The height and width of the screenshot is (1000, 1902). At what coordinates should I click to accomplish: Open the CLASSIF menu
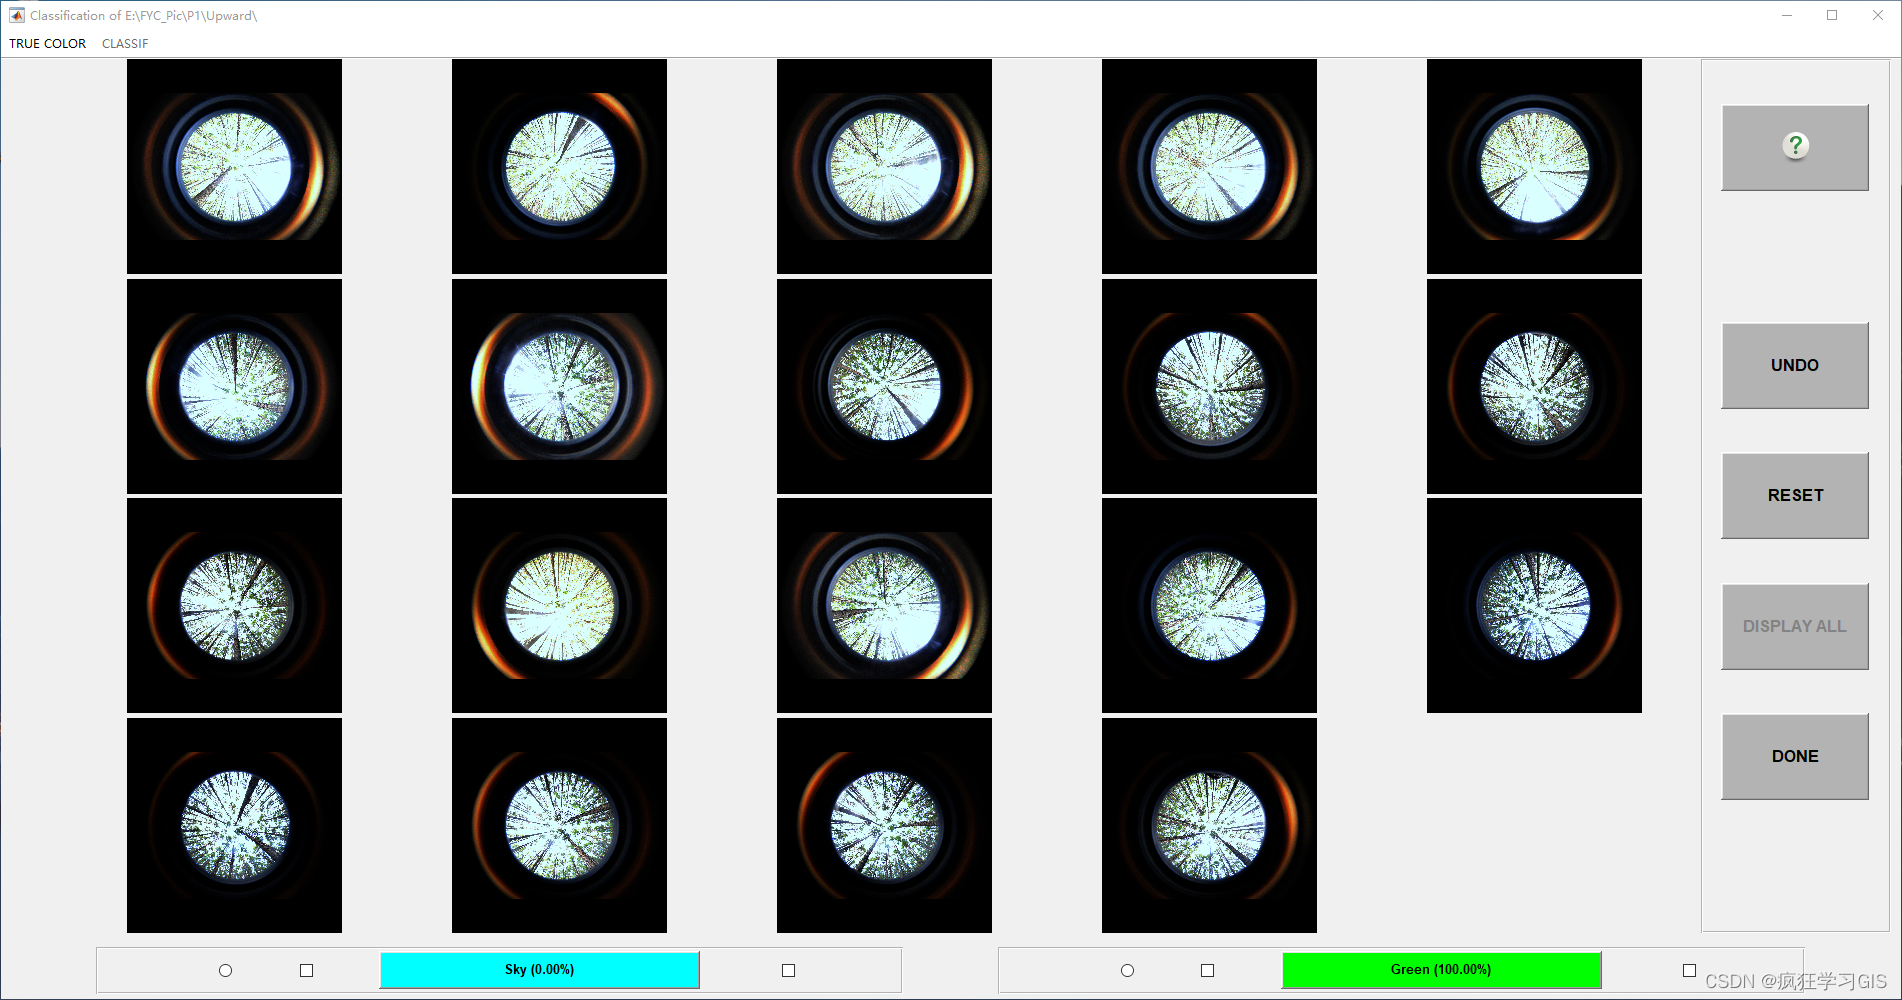coord(125,44)
